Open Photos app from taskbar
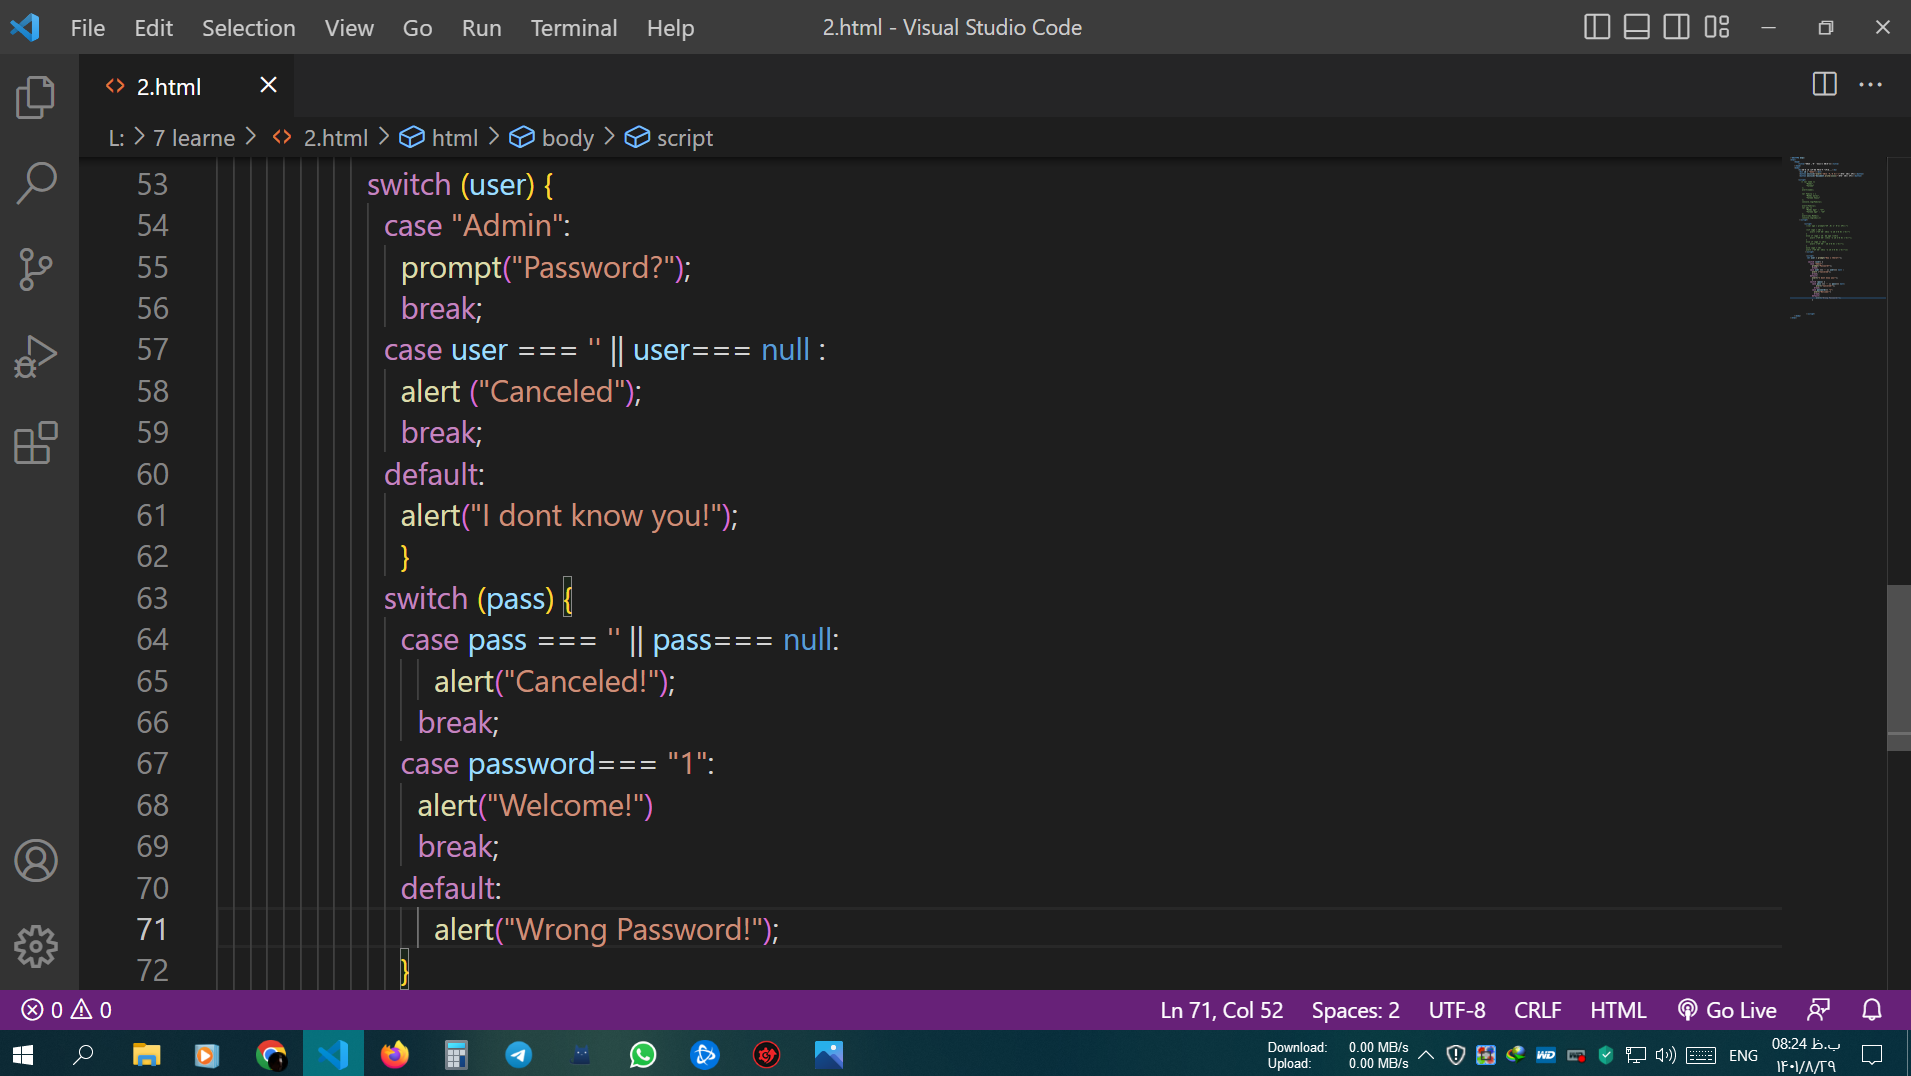The image size is (1911, 1076). 828,1054
